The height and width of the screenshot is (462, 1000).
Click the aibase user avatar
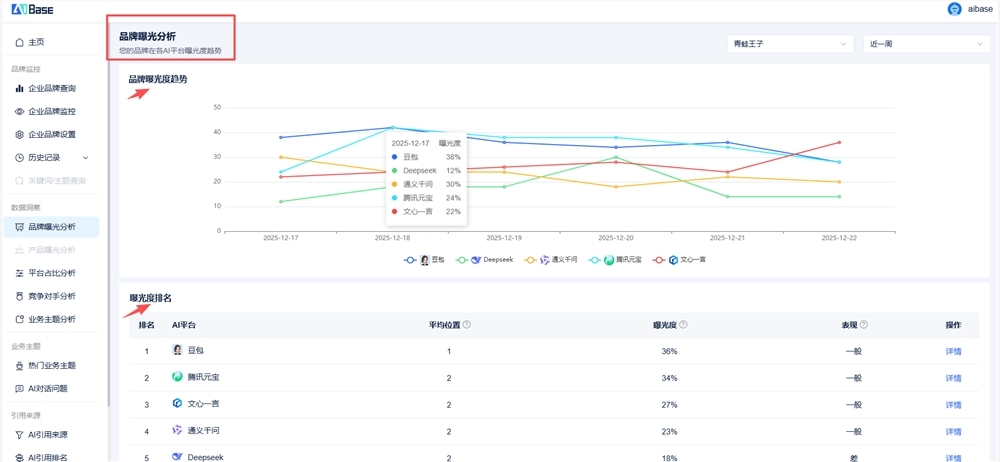tap(954, 10)
